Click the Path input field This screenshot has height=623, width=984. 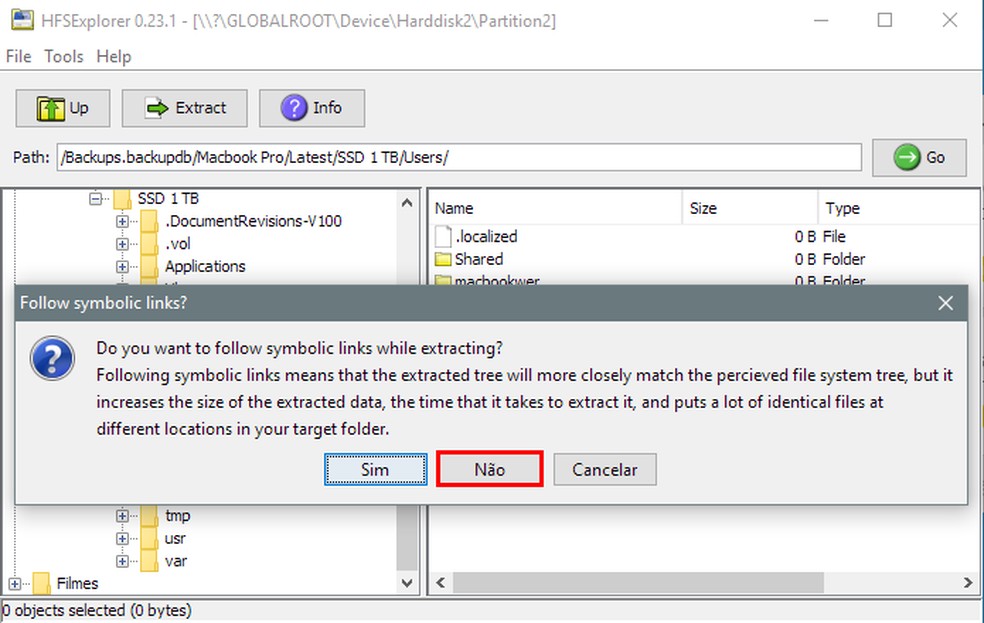(x=459, y=157)
